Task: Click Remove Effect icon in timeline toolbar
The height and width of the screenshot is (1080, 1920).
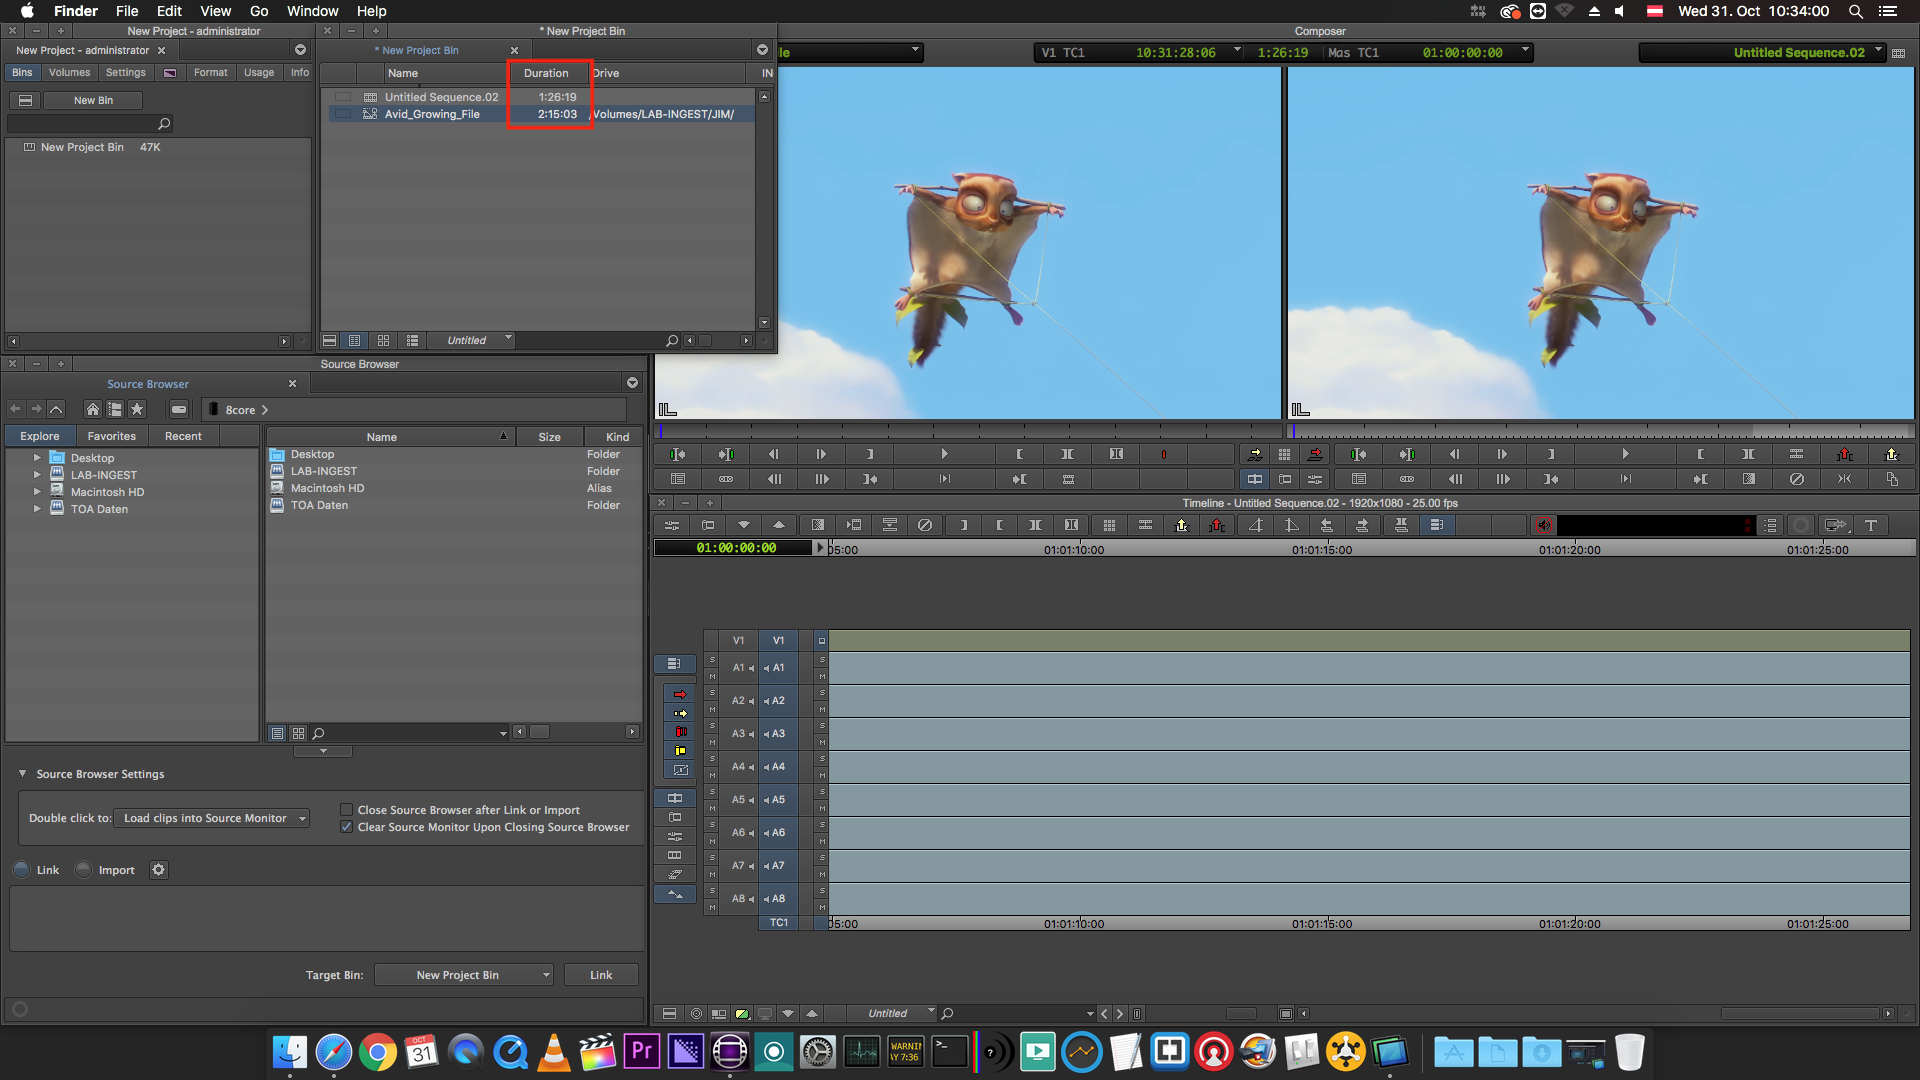Action: pos(925,525)
